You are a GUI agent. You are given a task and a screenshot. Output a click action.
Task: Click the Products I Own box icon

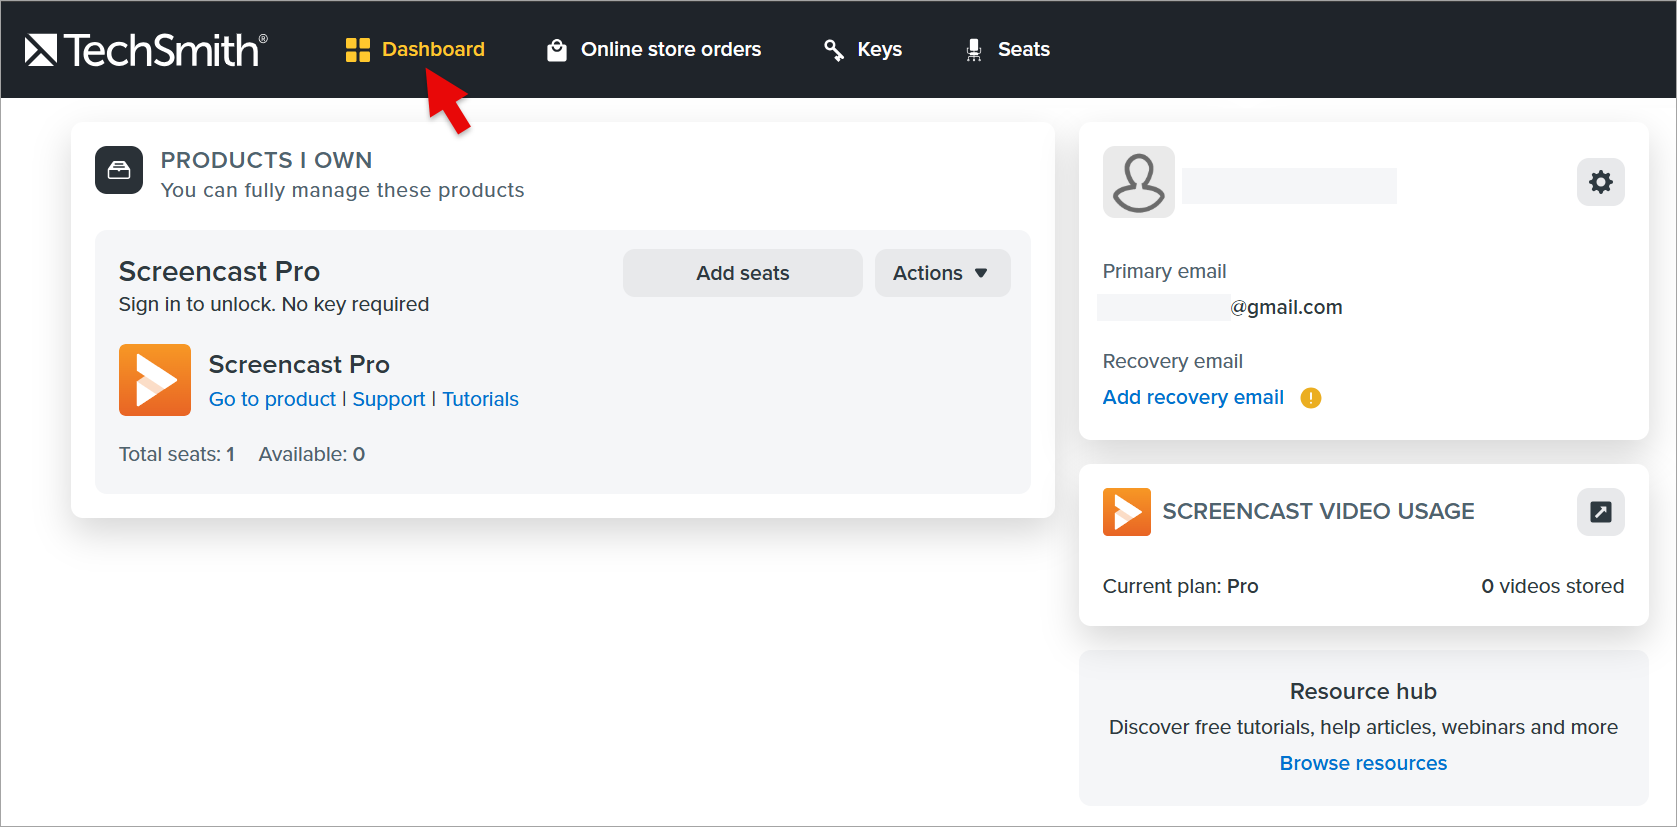click(119, 170)
